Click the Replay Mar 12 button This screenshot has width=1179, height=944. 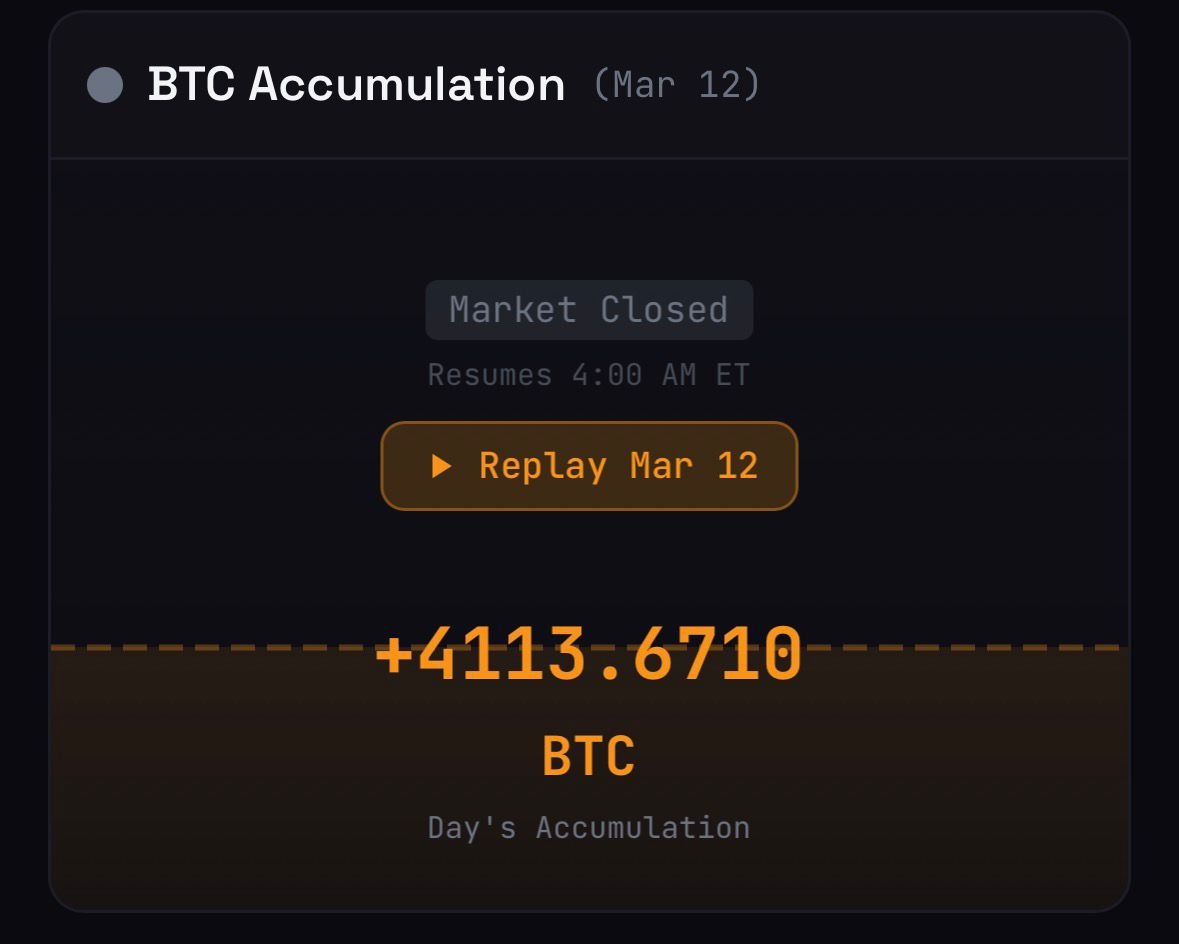(589, 466)
